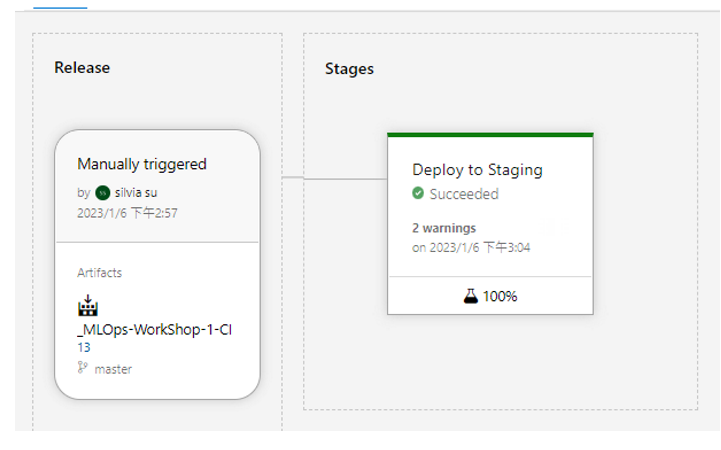Screen dimensions: 721x450
Task: Click the 100% test pass rate
Action: click(x=500, y=296)
